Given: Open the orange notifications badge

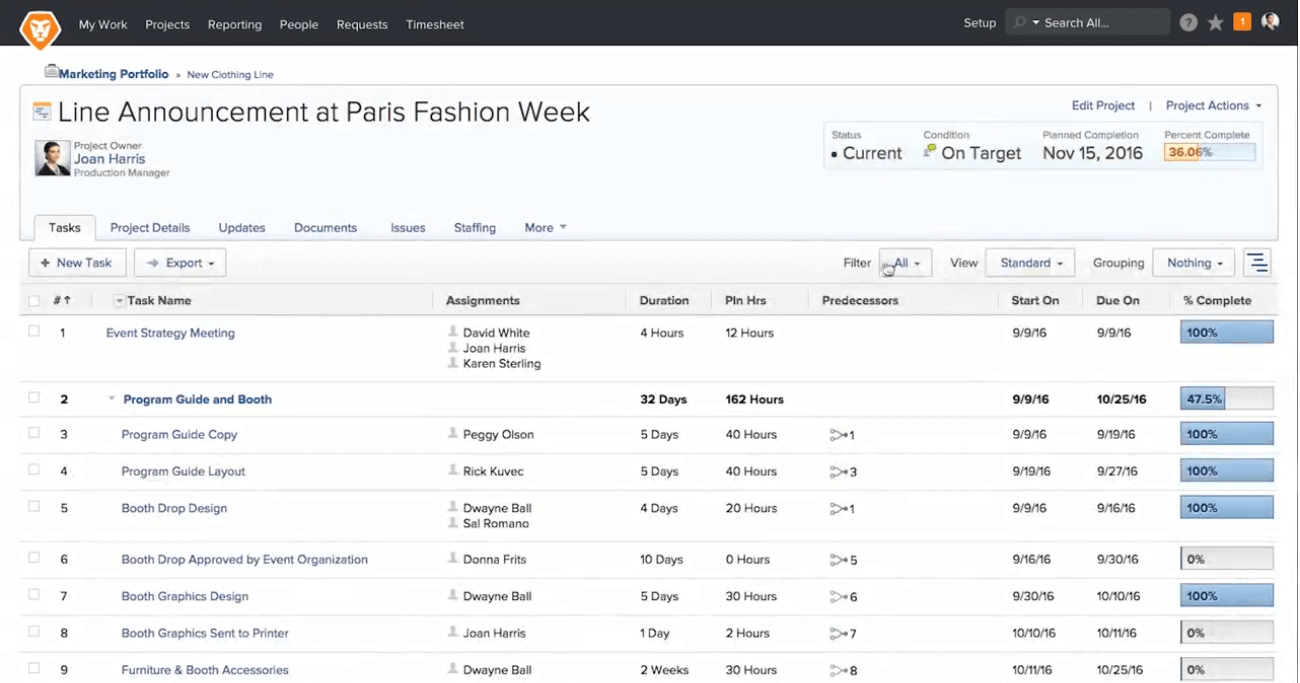Looking at the screenshot, I should [x=1242, y=22].
